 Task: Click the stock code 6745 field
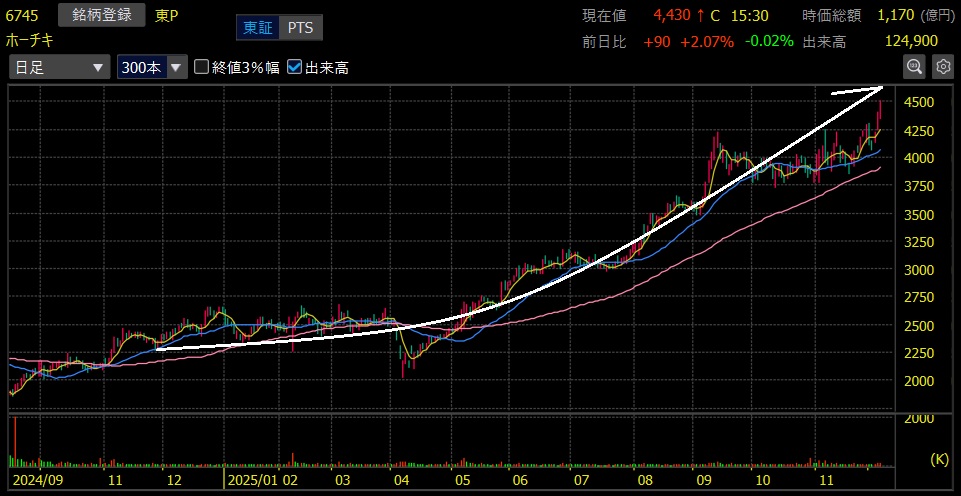coord(22,15)
